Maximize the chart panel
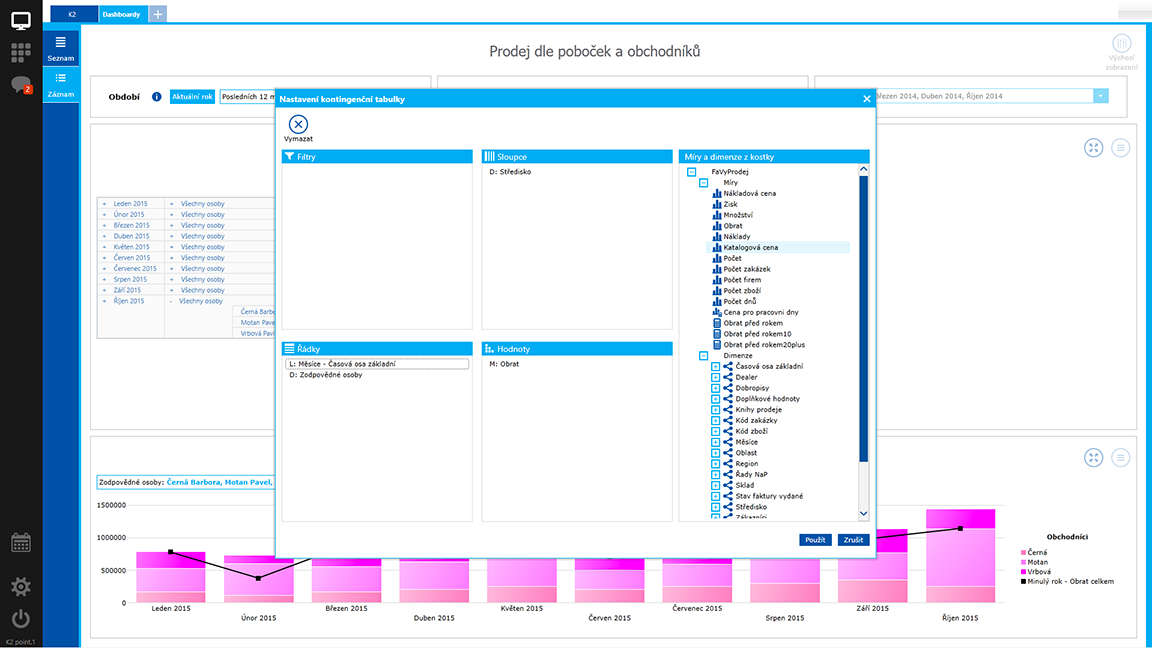The width and height of the screenshot is (1152, 648). [x=1093, y=458]
